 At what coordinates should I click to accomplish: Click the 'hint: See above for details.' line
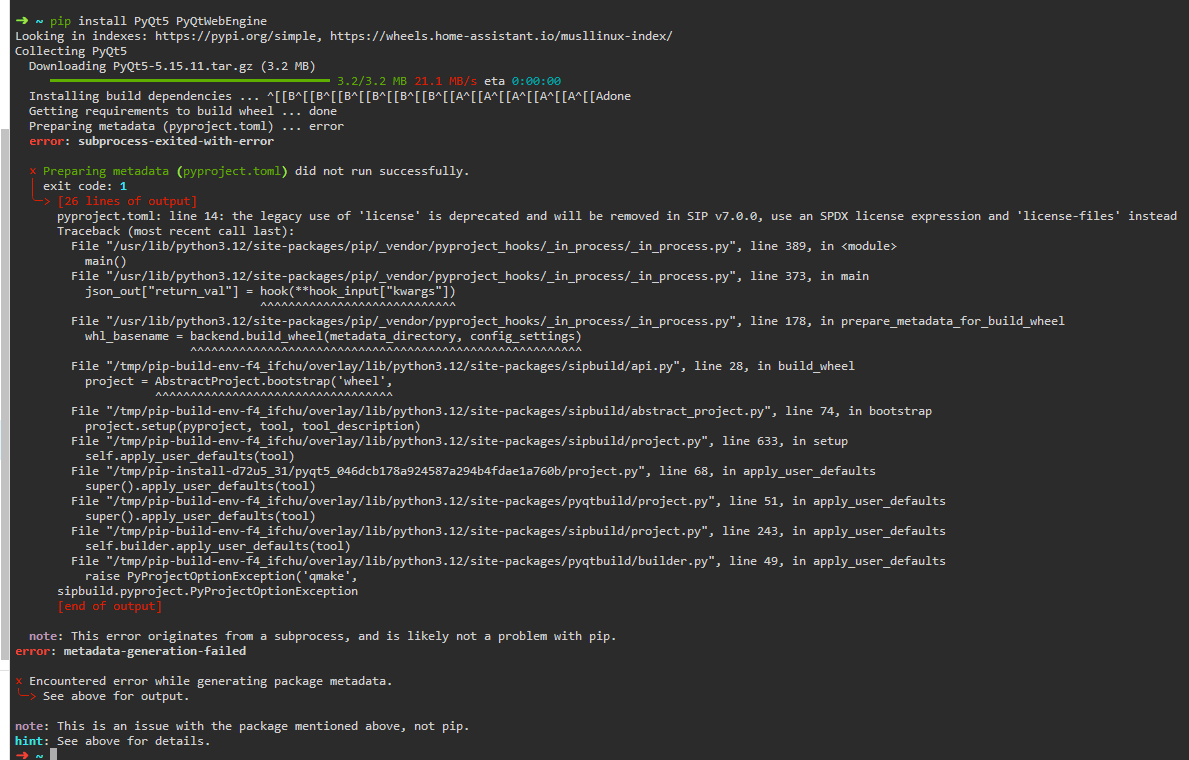tap(112, 741)
